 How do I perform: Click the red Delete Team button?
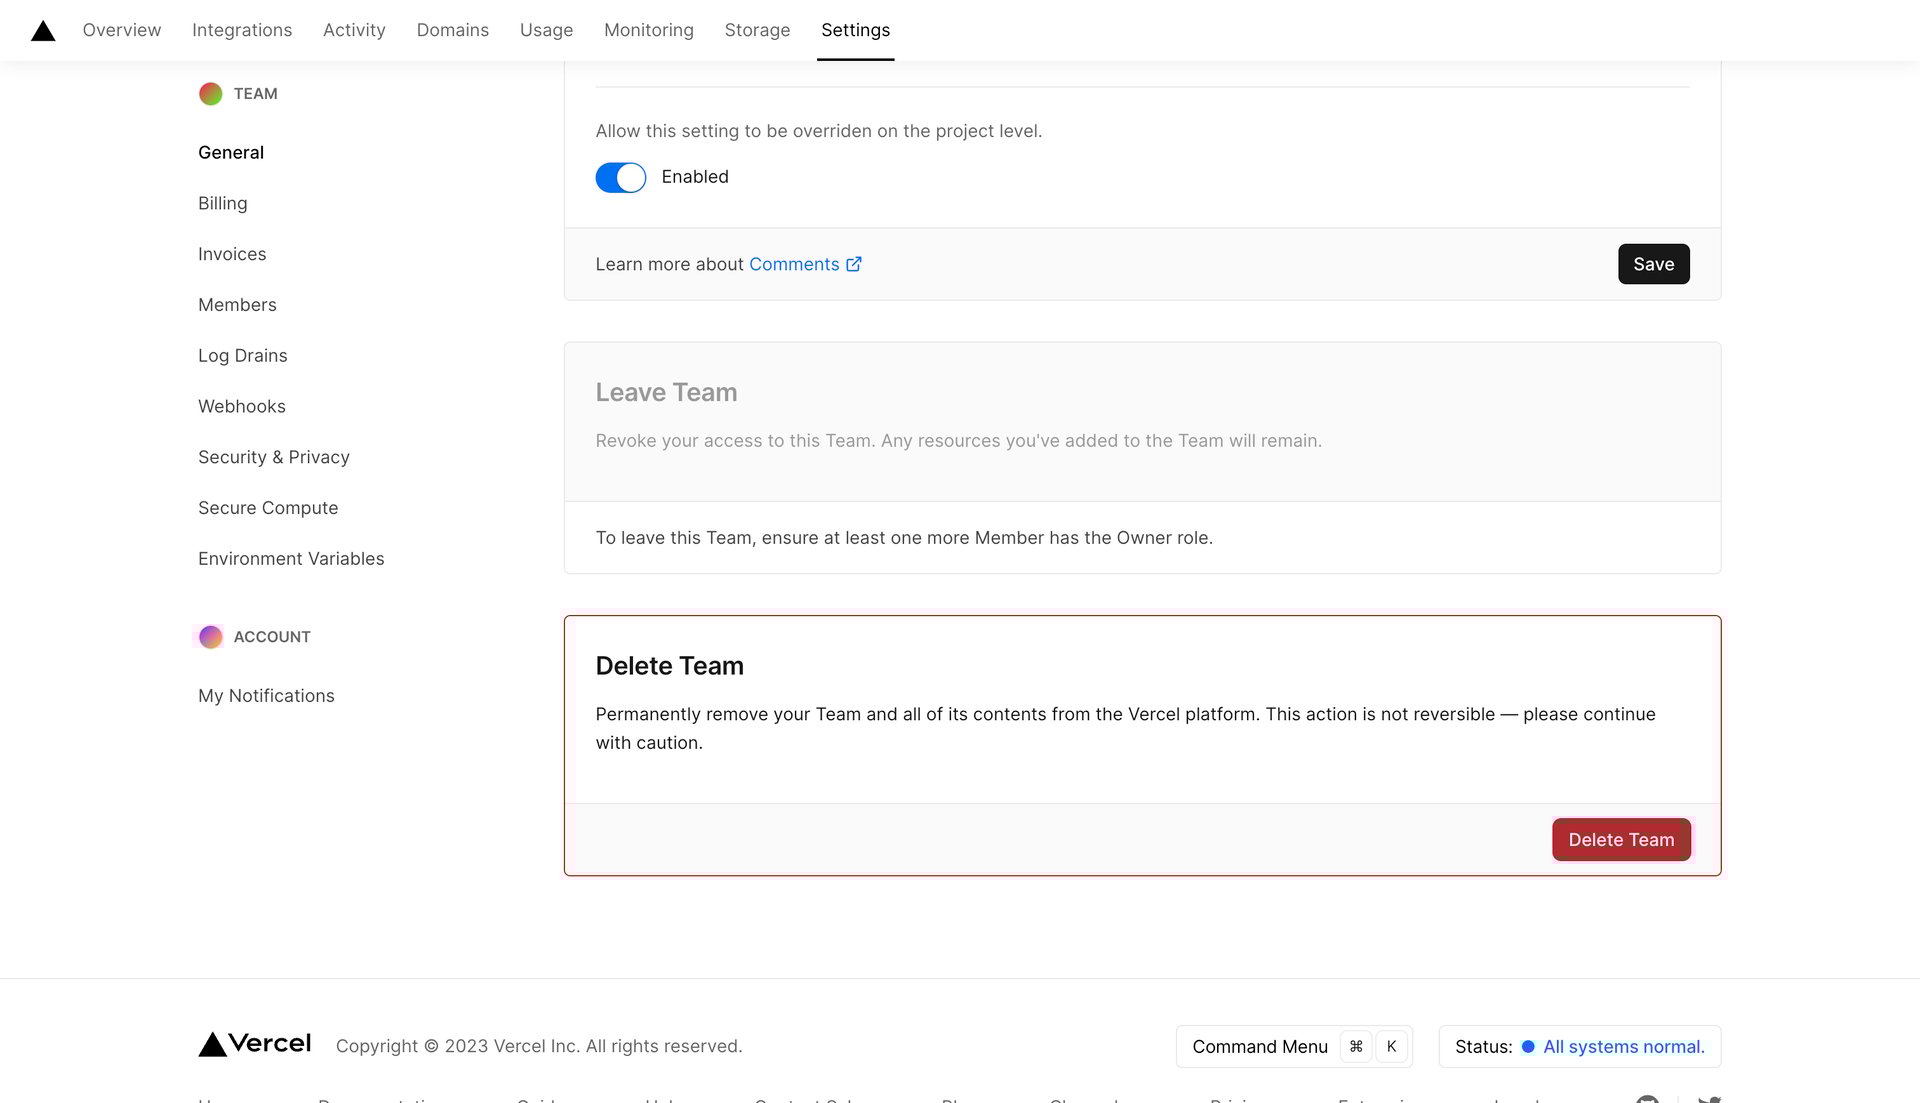click(1621, 840)
